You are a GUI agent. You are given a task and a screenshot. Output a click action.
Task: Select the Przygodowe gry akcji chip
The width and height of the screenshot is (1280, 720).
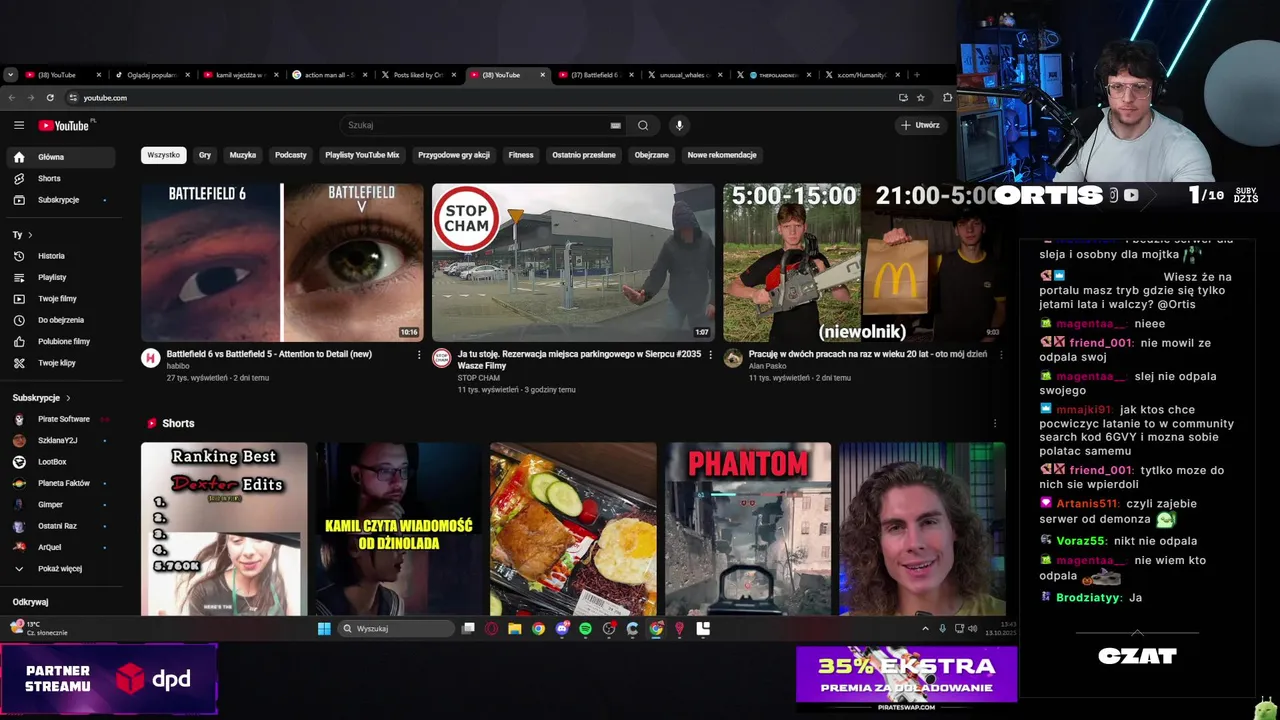click(x=454, y=155)
